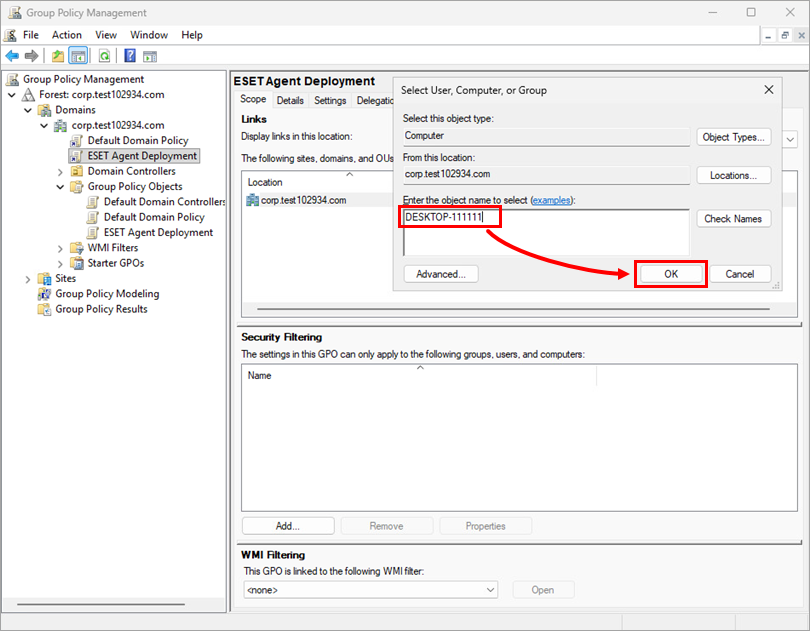Open the Action menu
This screenshot has height=631, width=810.
(x=66, y=34)
